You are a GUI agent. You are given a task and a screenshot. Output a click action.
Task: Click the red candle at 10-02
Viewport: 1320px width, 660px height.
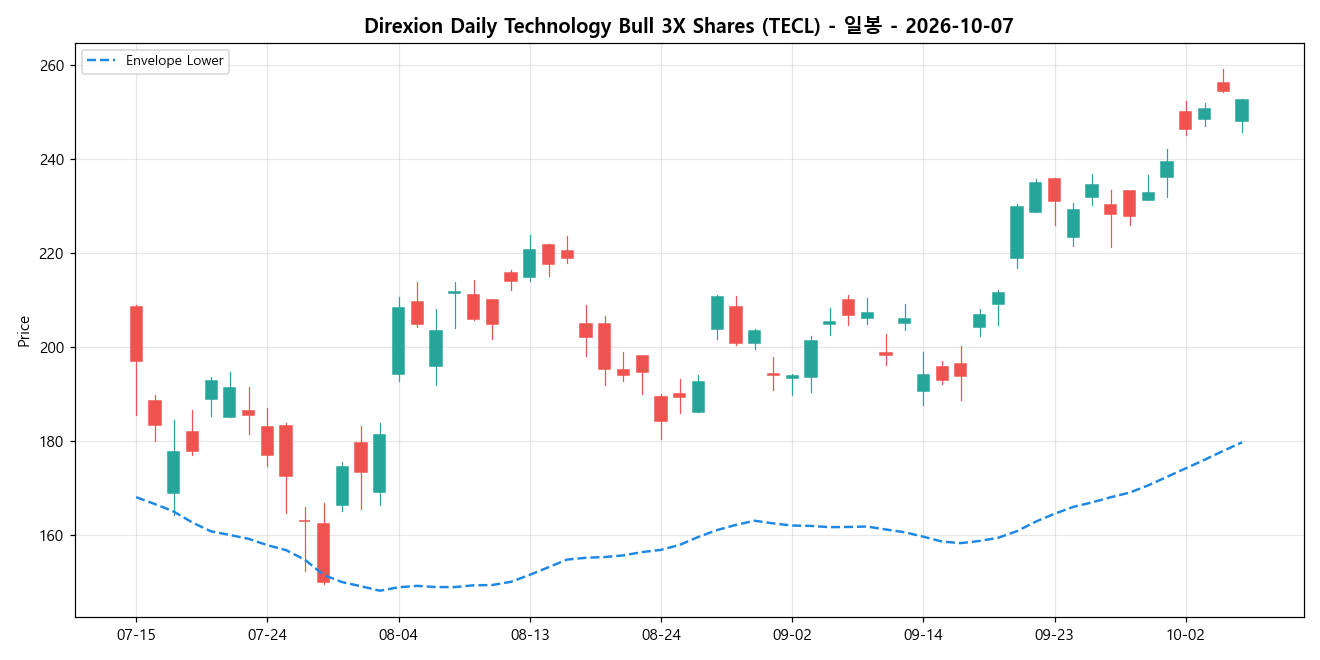(x=1185, y=120)
